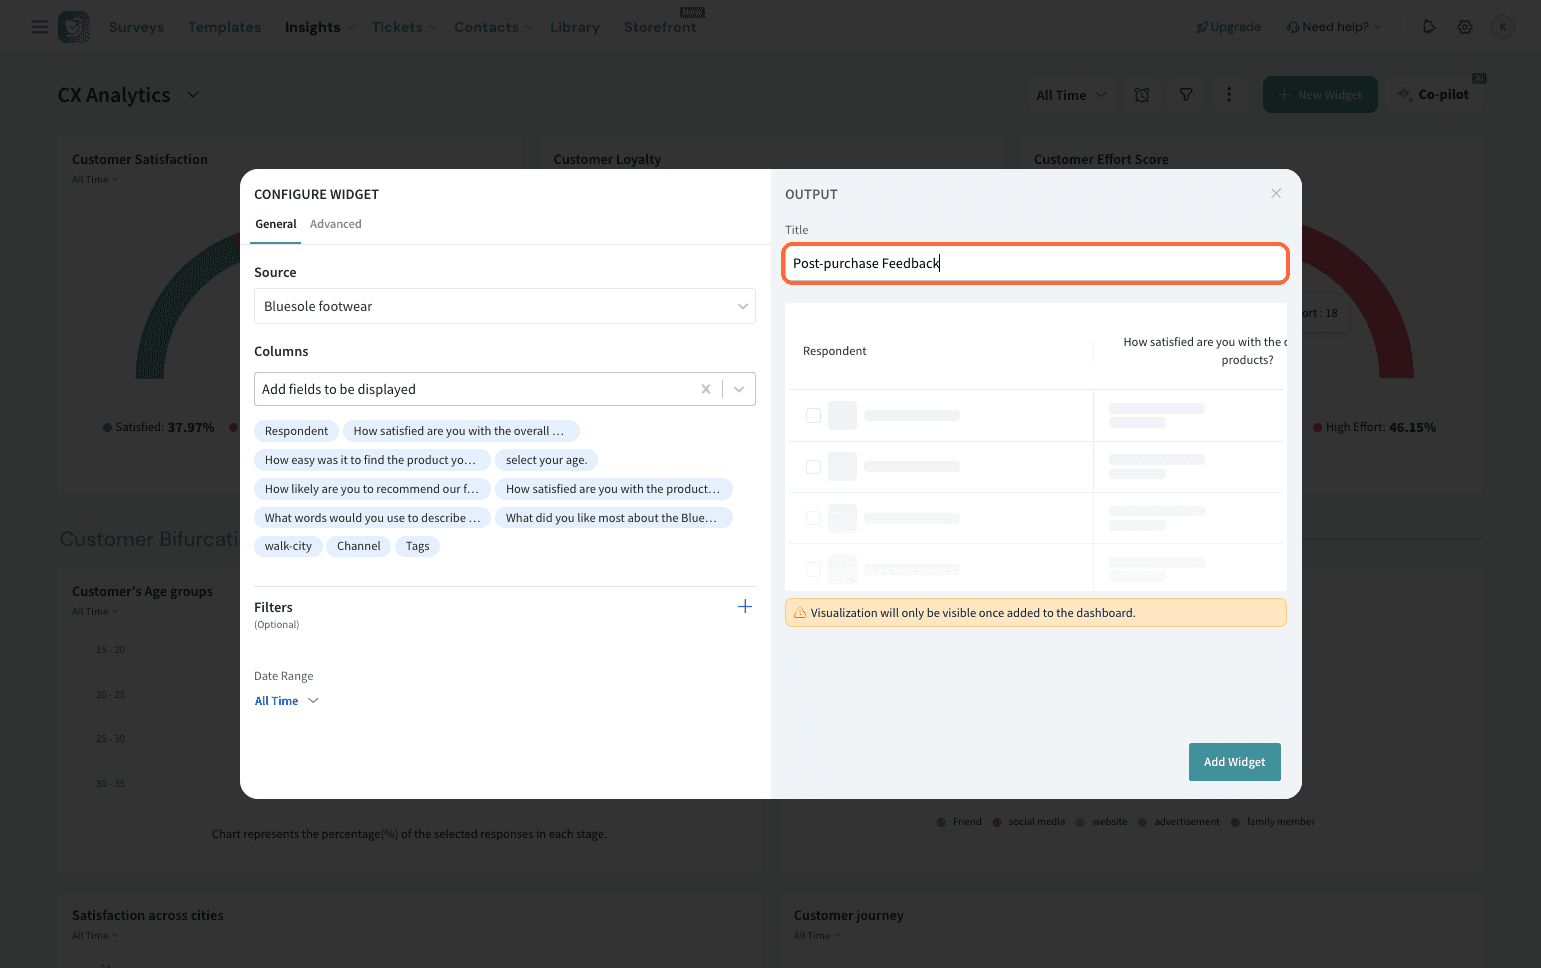1541x968 pixels.
Task: Open the notifications icon in header
Action: tap(1429, 27)
